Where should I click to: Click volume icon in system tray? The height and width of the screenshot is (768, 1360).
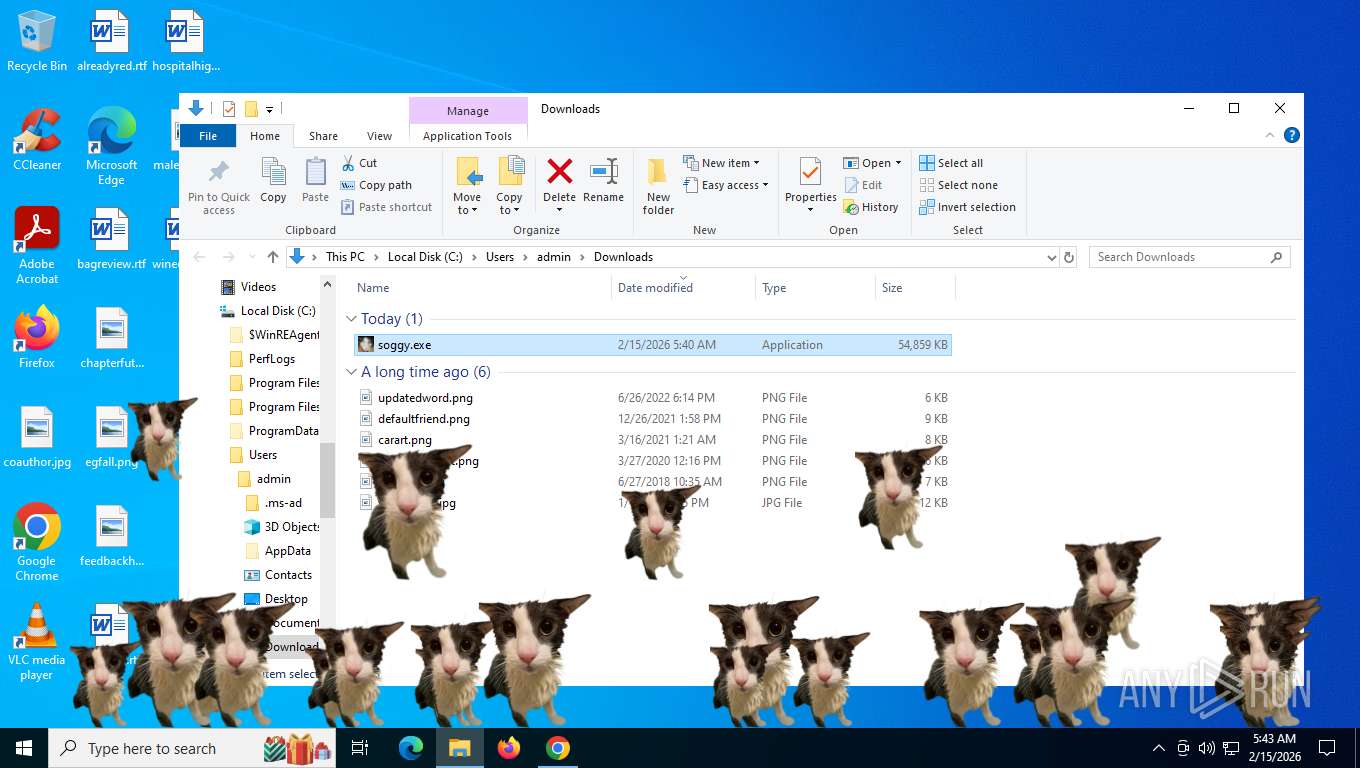click(1206, 748)
